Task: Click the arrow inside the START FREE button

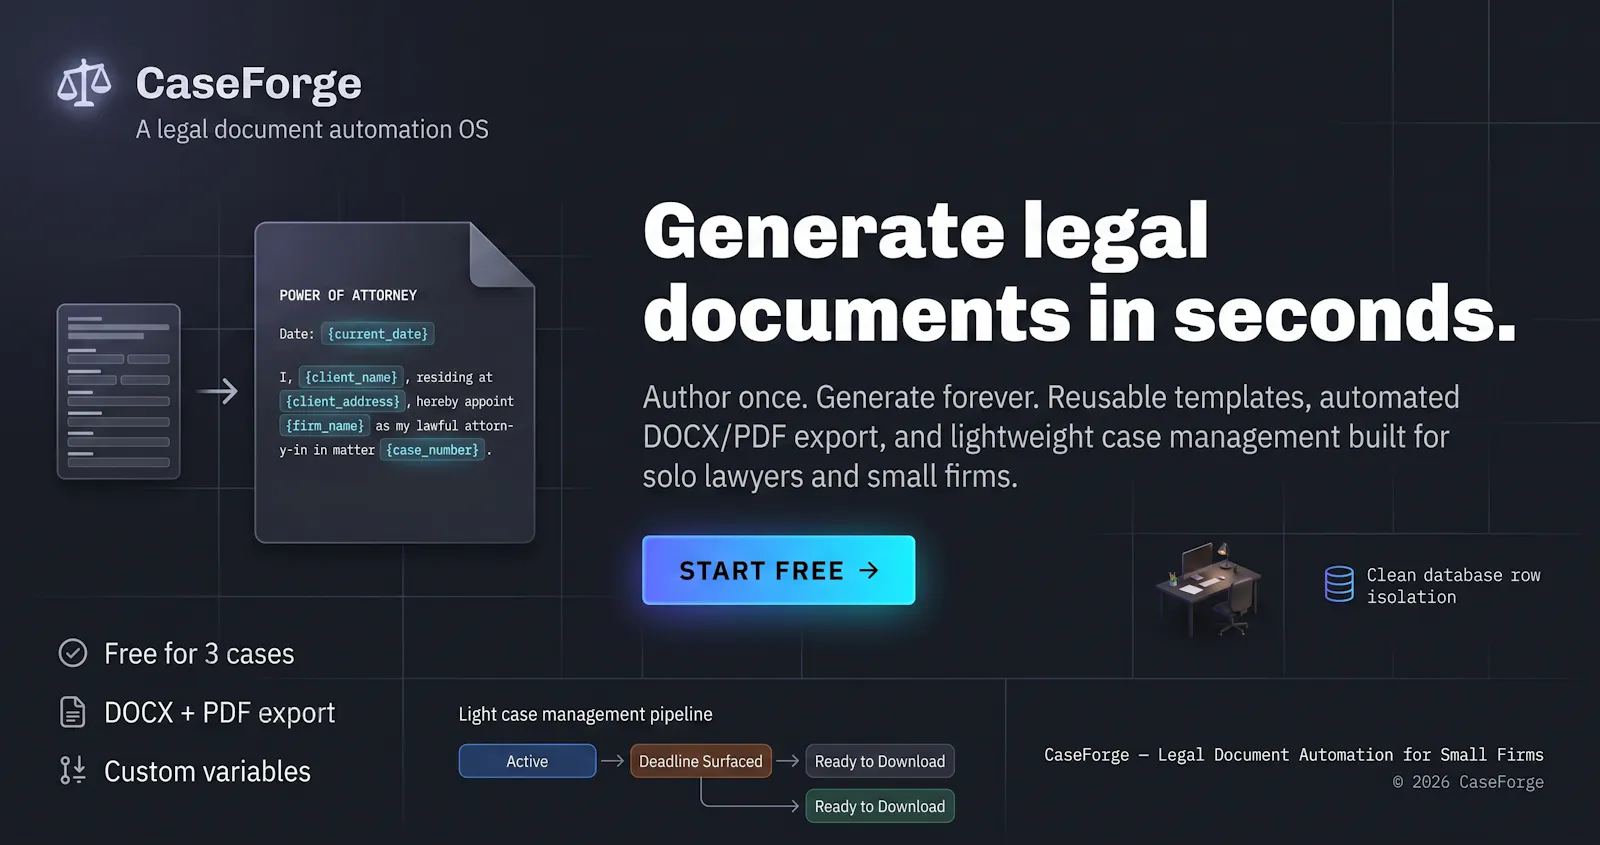Action: (869, 570)
